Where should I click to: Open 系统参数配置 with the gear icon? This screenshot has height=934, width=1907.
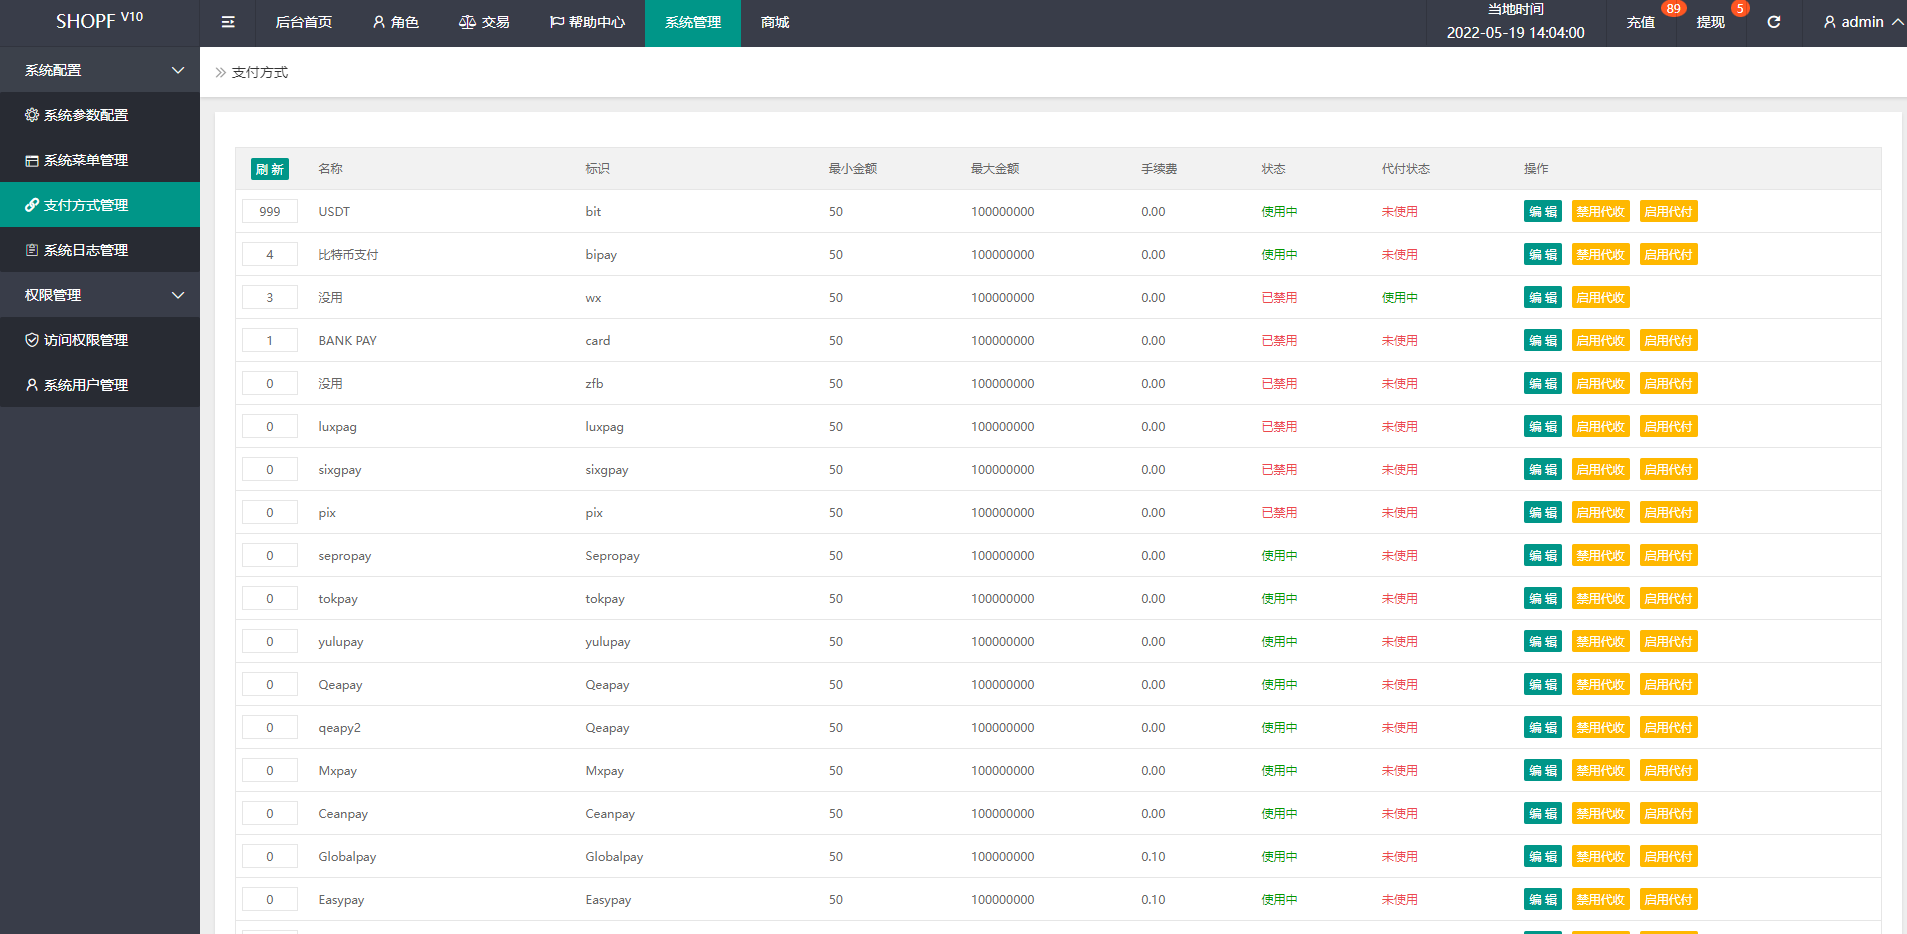[x=86, y=115]
